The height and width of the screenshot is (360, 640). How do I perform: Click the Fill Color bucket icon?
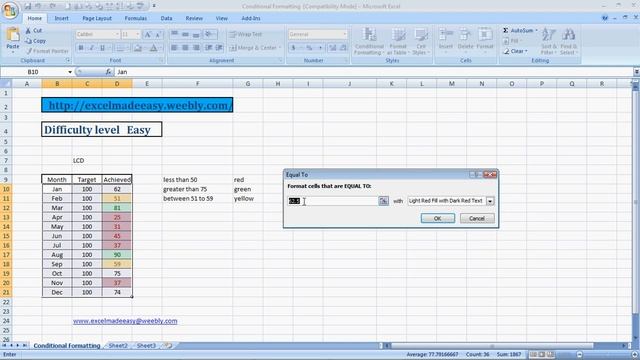click(x=138, y=48)
